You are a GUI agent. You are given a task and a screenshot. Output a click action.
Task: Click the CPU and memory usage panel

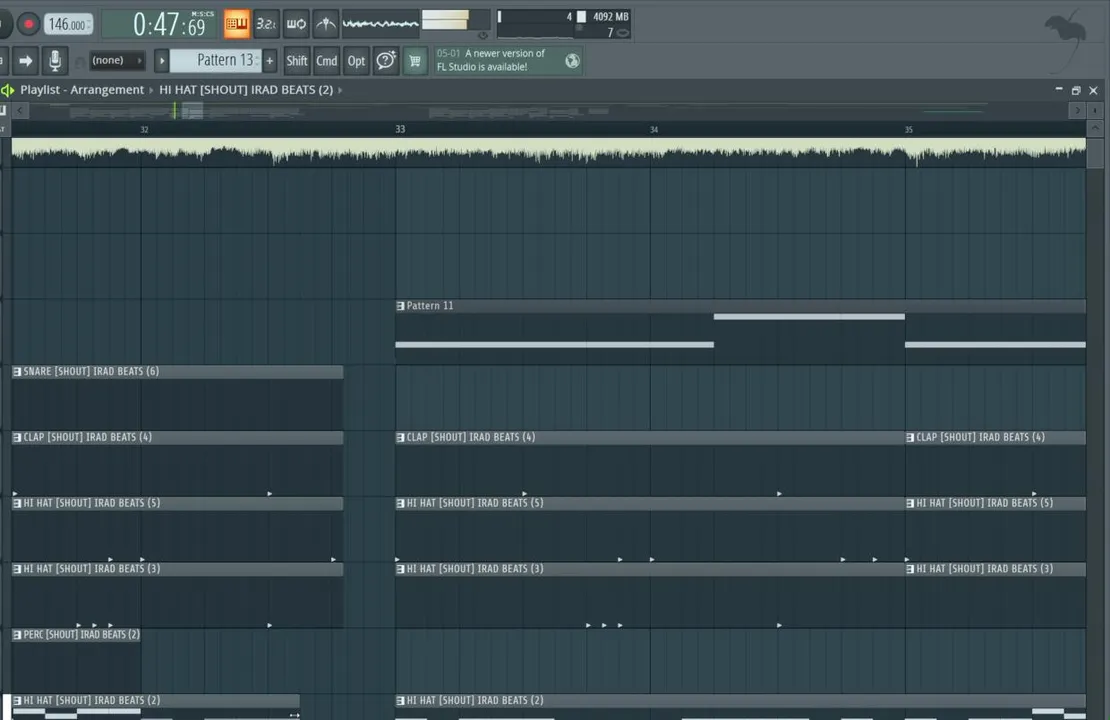tap(563, 24)
